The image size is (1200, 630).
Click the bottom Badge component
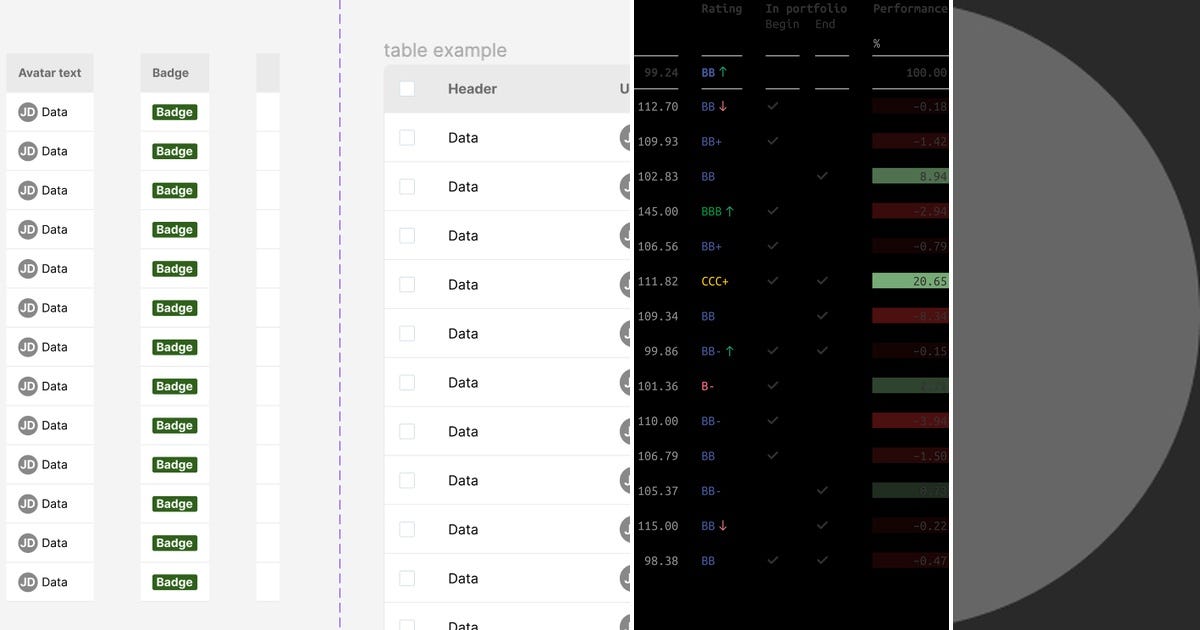(174, 581)
